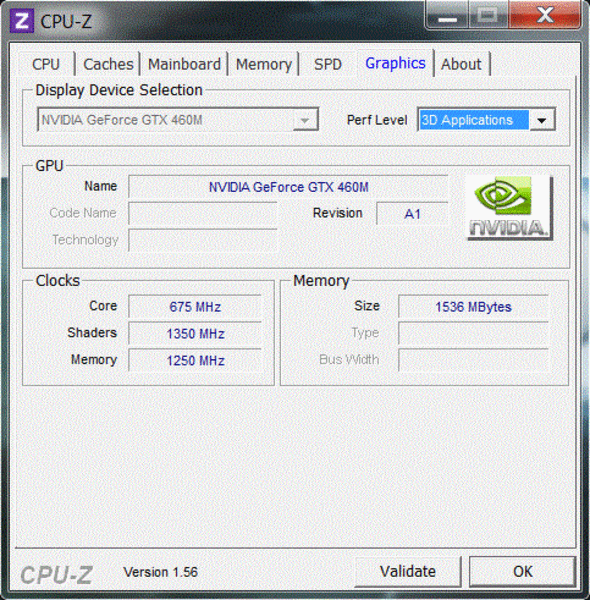Click the CPU-Z window title text

pyautogui.click(x=66, y=21)
